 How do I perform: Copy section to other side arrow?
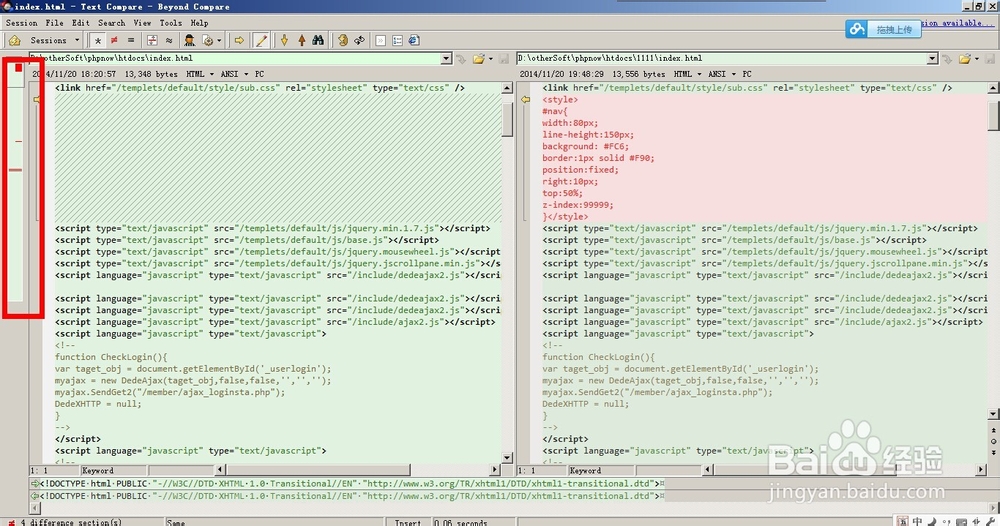coord(239,41)
